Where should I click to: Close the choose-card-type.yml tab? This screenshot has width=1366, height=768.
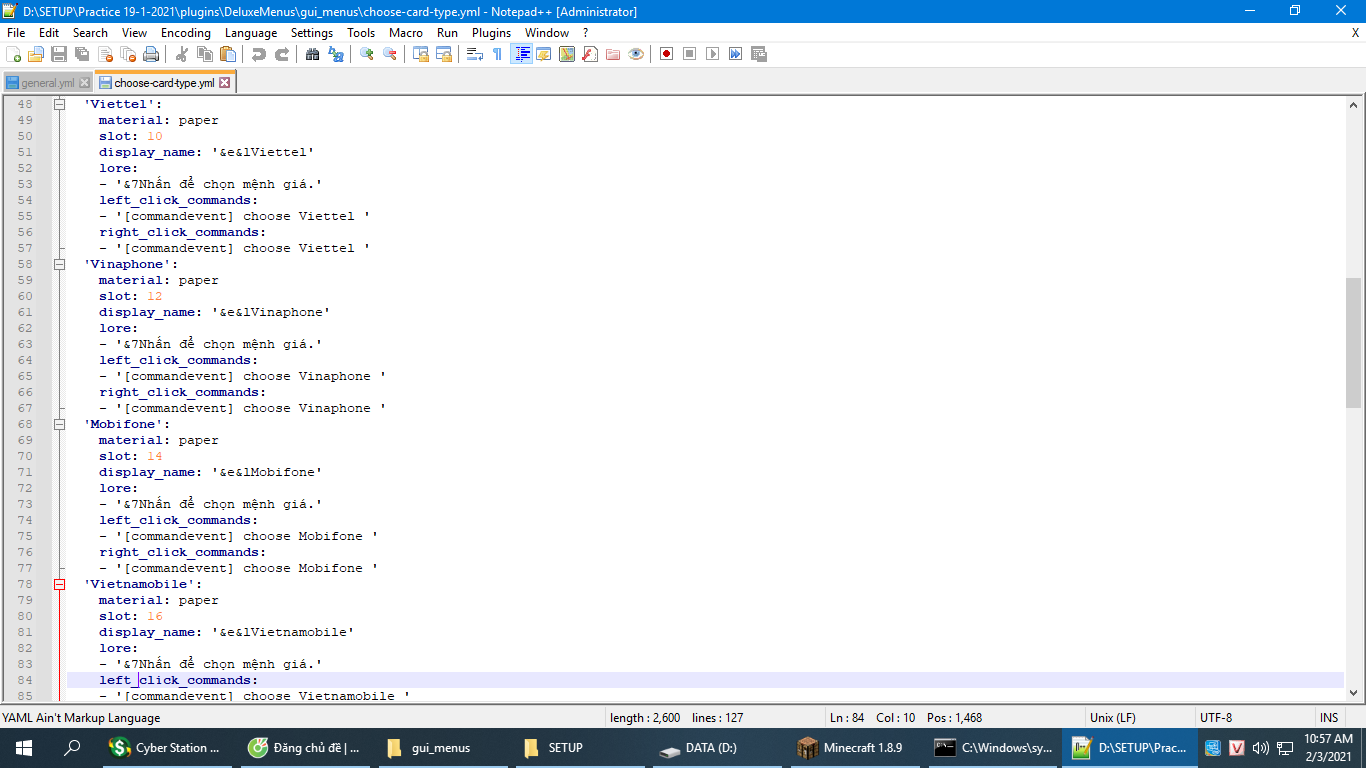tap(225, 83)
